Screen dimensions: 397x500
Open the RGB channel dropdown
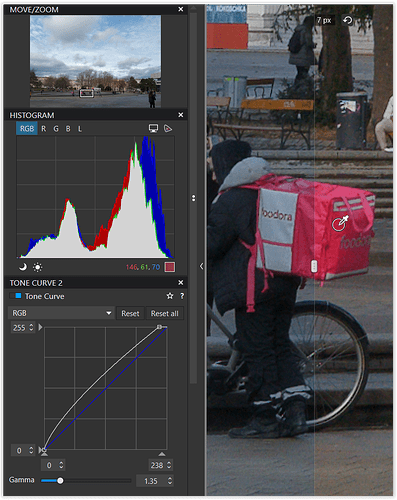tap(61, 313)
